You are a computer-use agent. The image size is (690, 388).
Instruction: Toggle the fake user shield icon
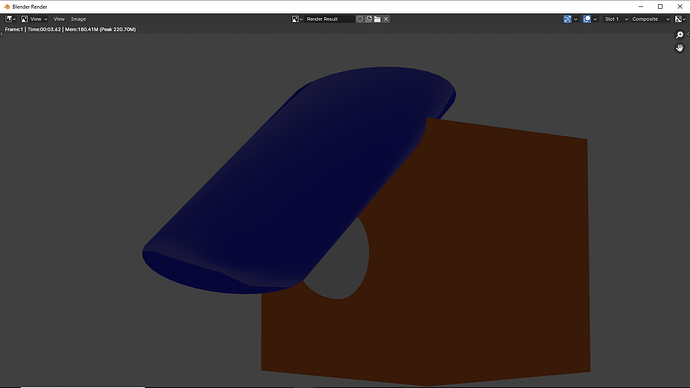click(x=360, y=19)
